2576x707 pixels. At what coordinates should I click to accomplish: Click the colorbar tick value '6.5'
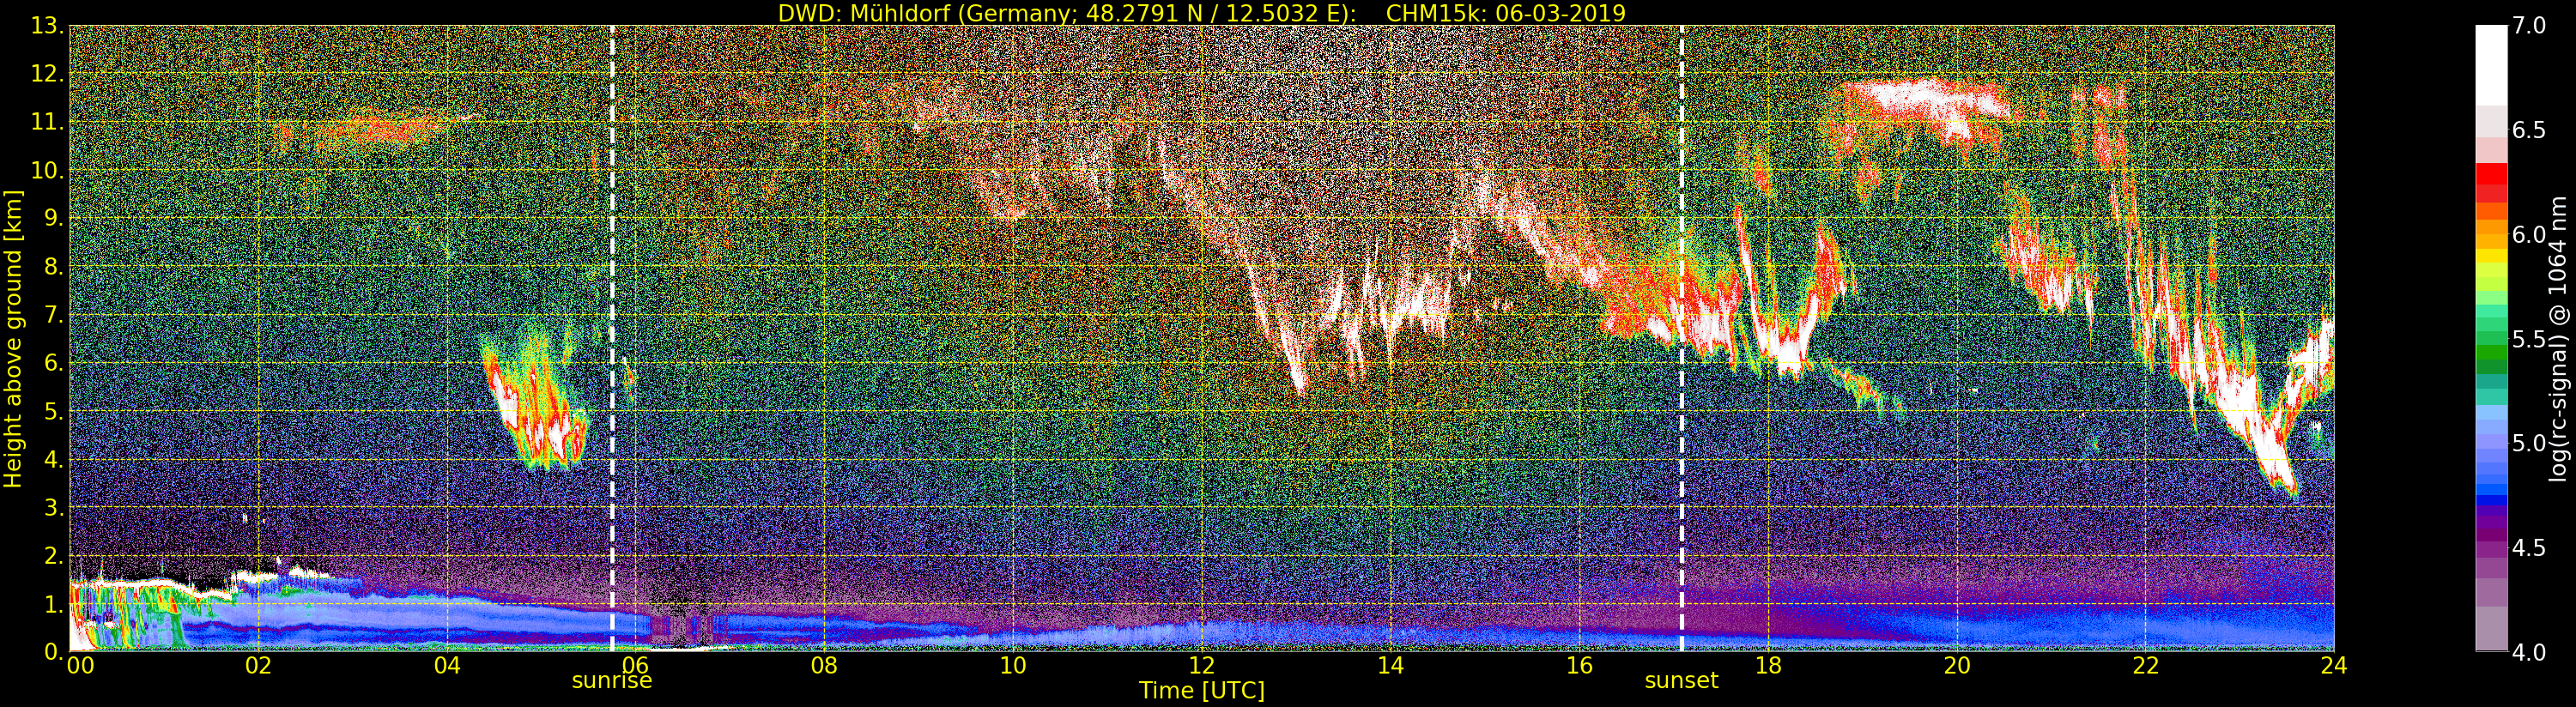2530,130
